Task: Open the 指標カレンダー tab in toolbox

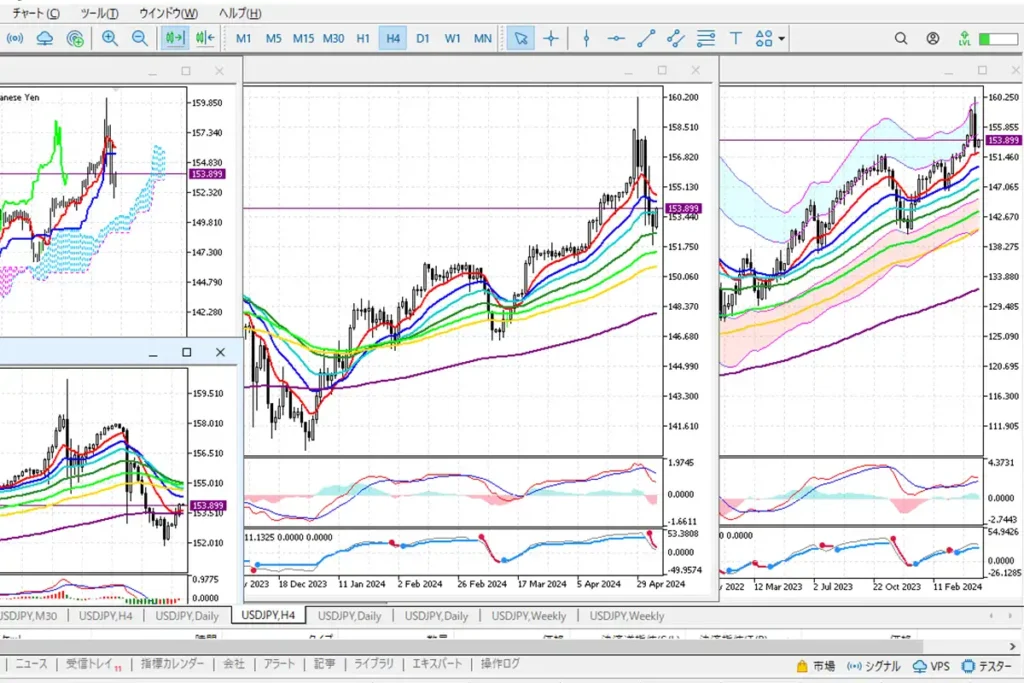Action: 172,664
